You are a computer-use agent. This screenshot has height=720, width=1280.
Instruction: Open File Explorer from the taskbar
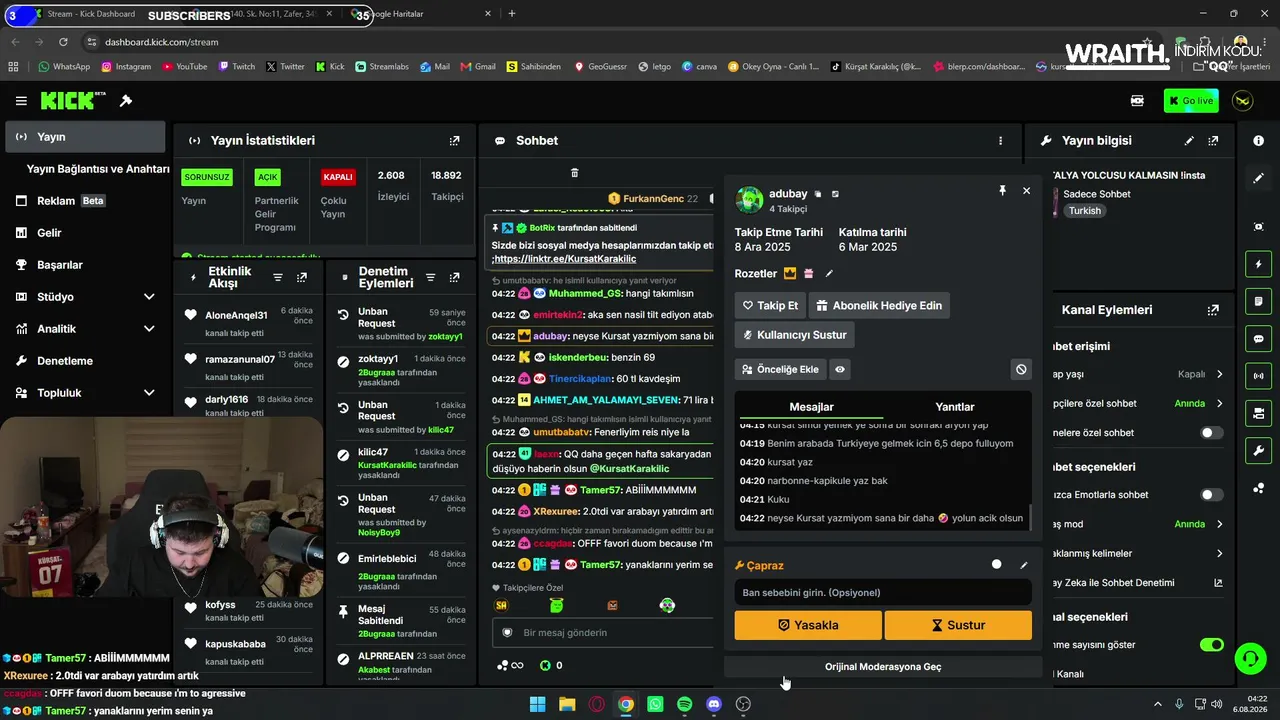coord(567,704)
